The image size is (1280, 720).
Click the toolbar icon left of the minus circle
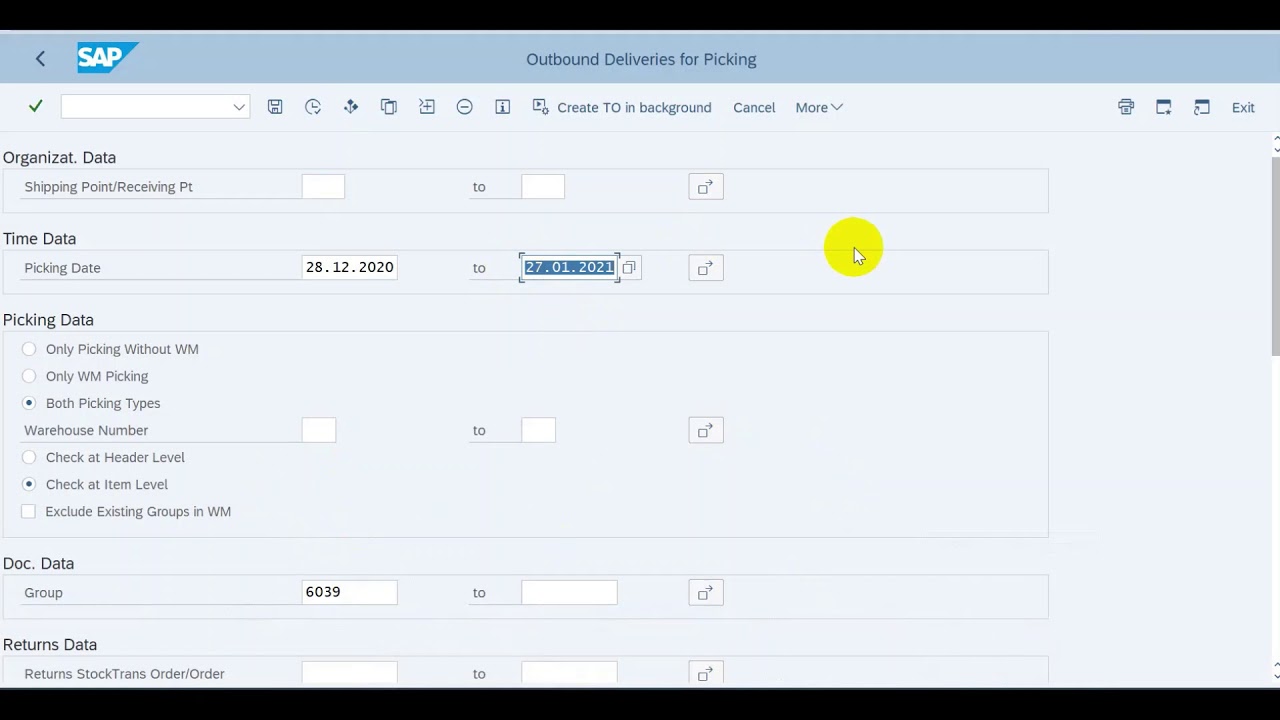coord(427,107)
